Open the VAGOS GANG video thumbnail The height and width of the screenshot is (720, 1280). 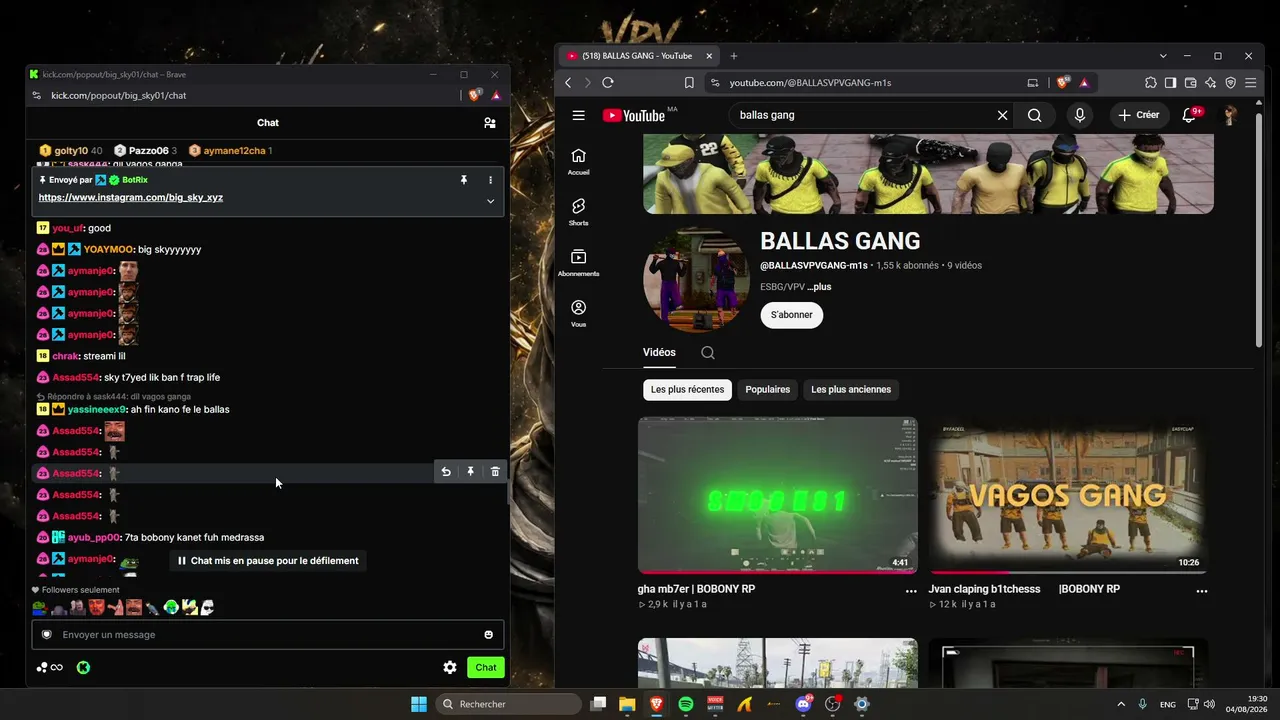pos(1068,495)
